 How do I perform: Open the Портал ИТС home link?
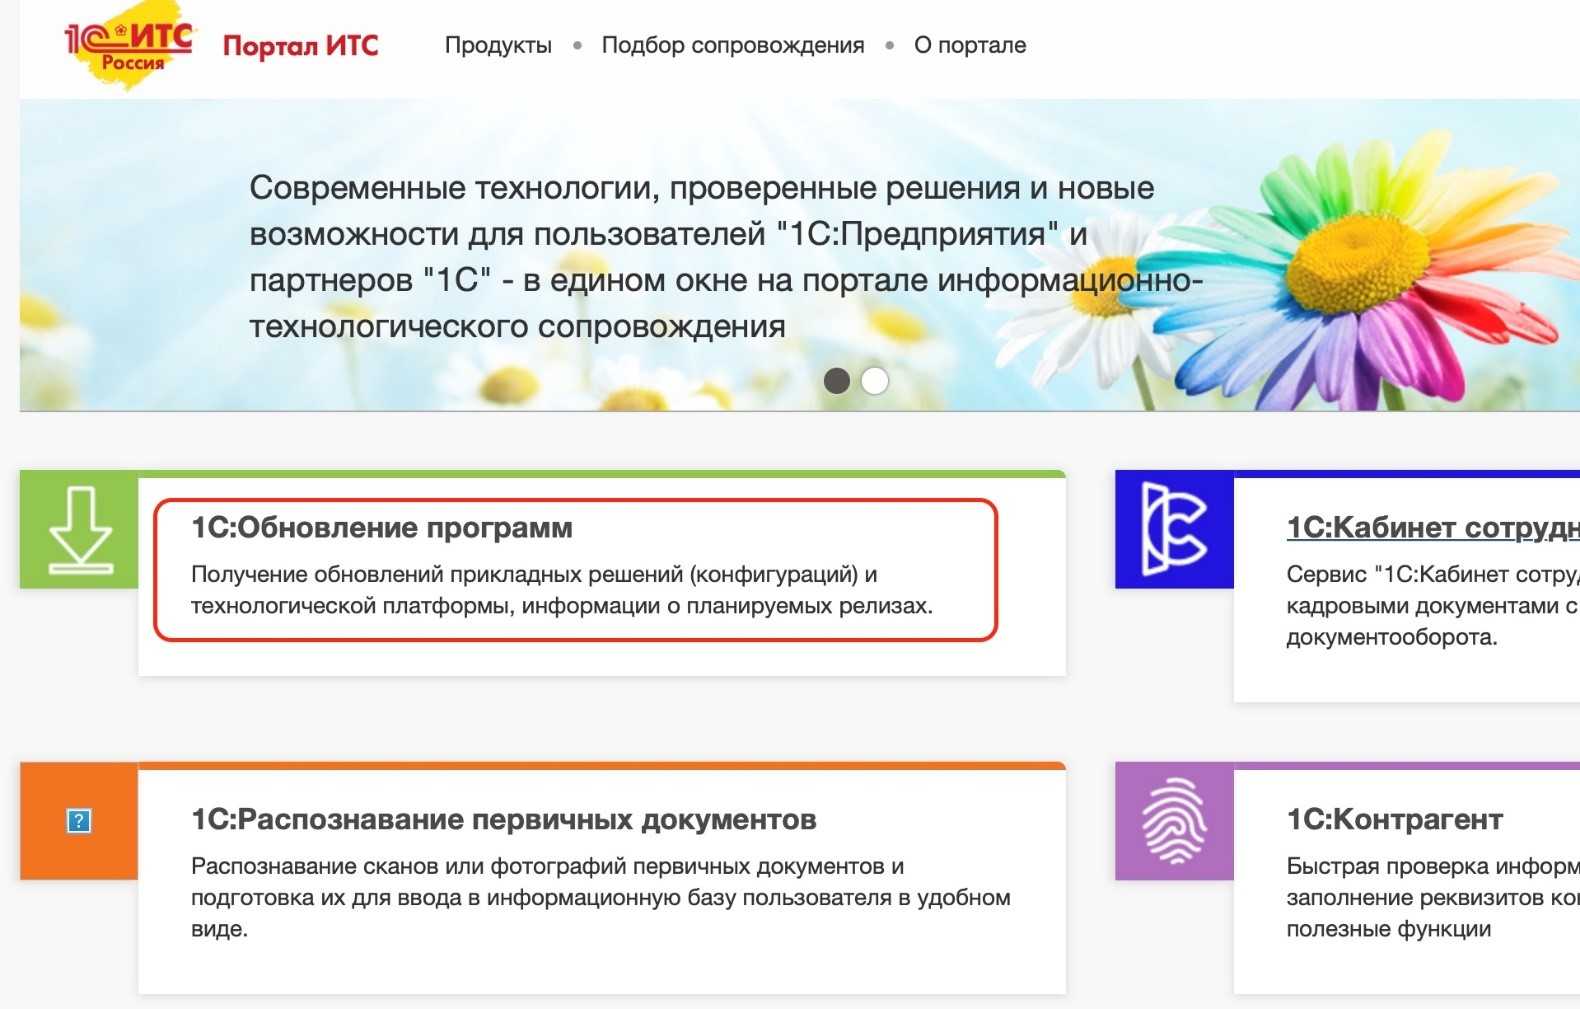point(300,46)
